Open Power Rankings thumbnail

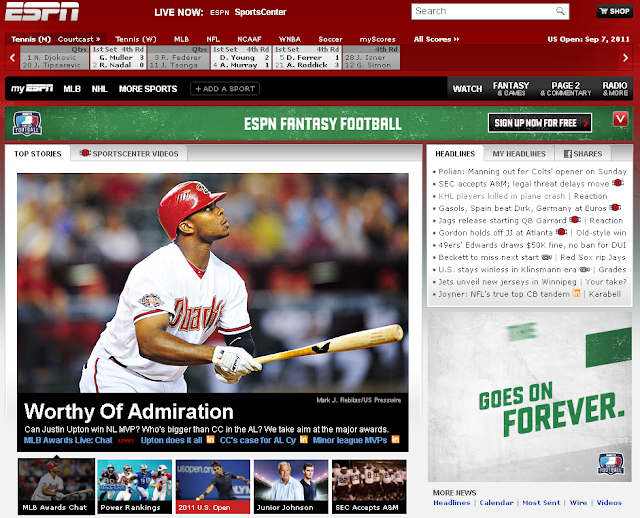pos(134,486)
